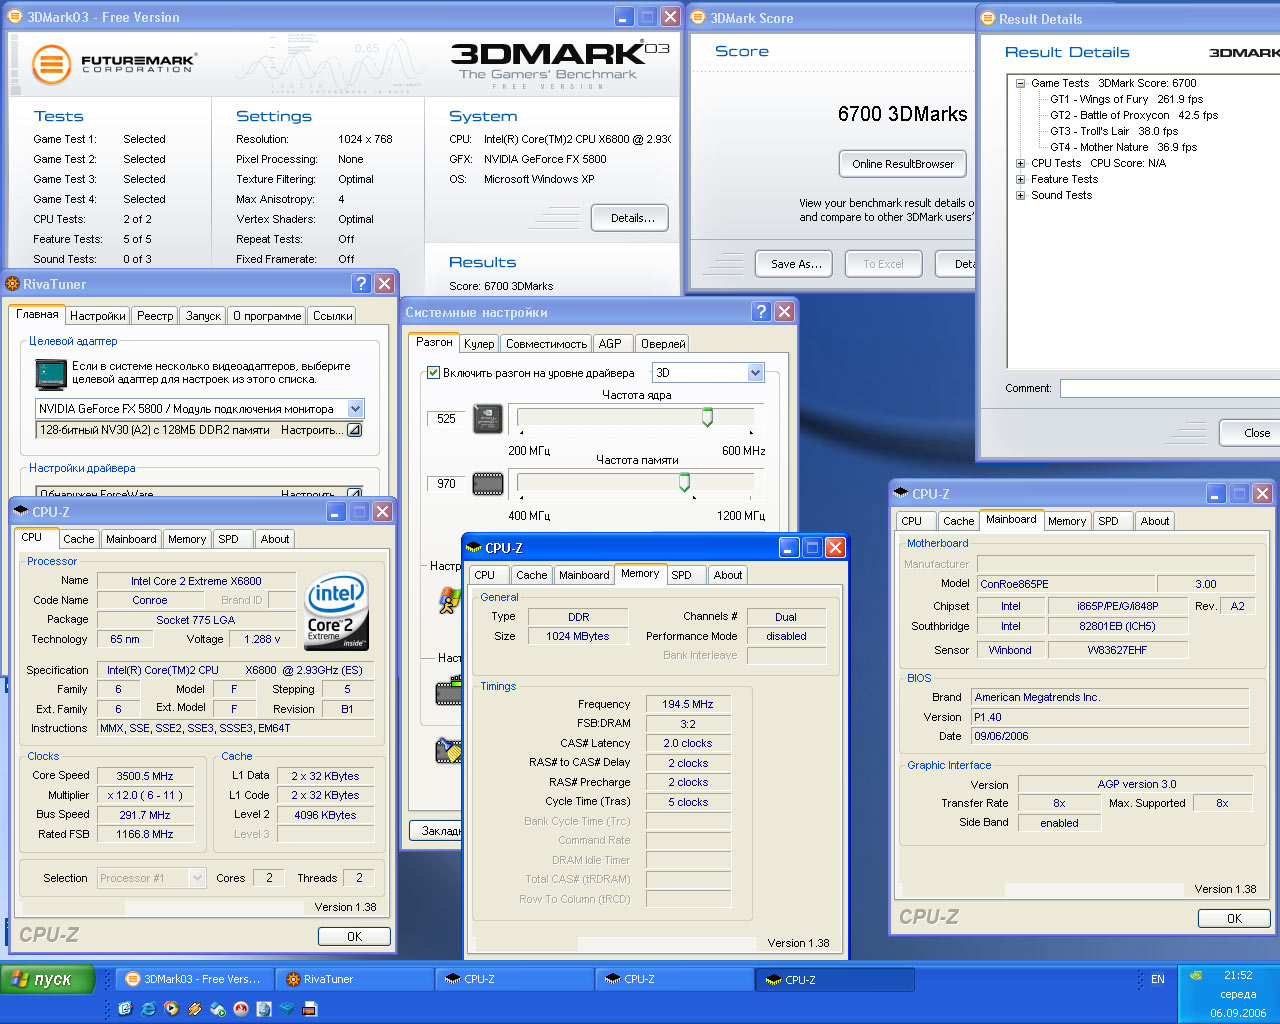Open the Оверлей tab
This screenshot has height=1024, width=1280.
pyautogui.click(x=663, y=344)
